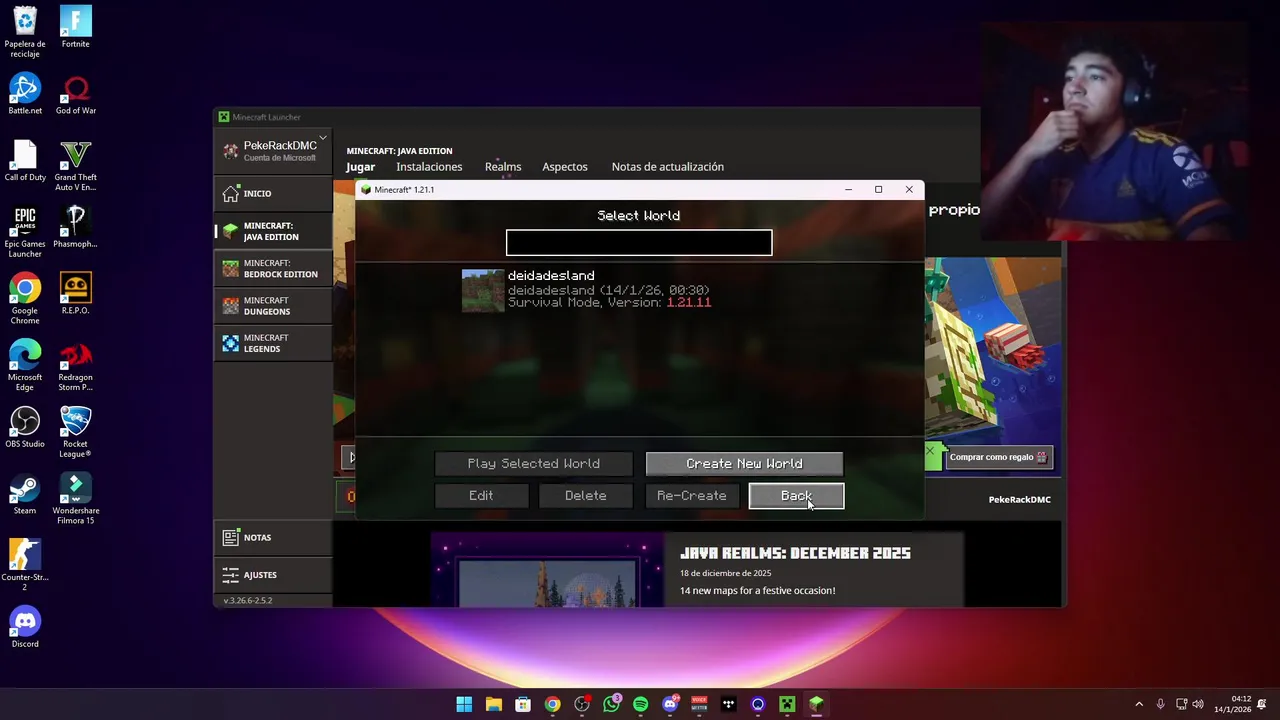Select the Phasmophobia desktop icon
Viewport: 1280px width, 720px height.
[76, 227]
